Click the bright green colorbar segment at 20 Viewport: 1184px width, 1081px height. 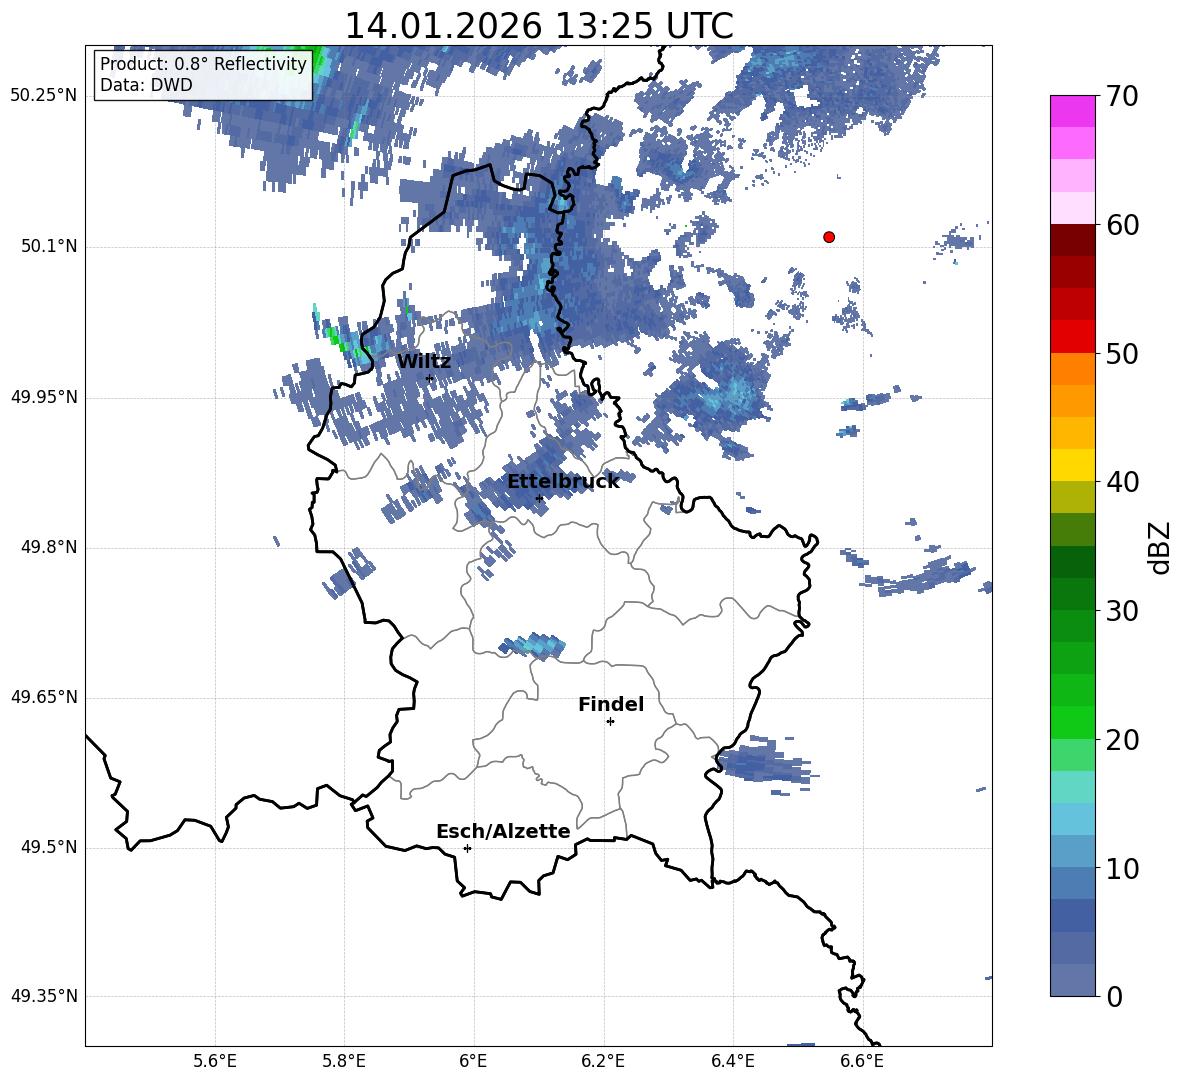[x=1072, y=723]
